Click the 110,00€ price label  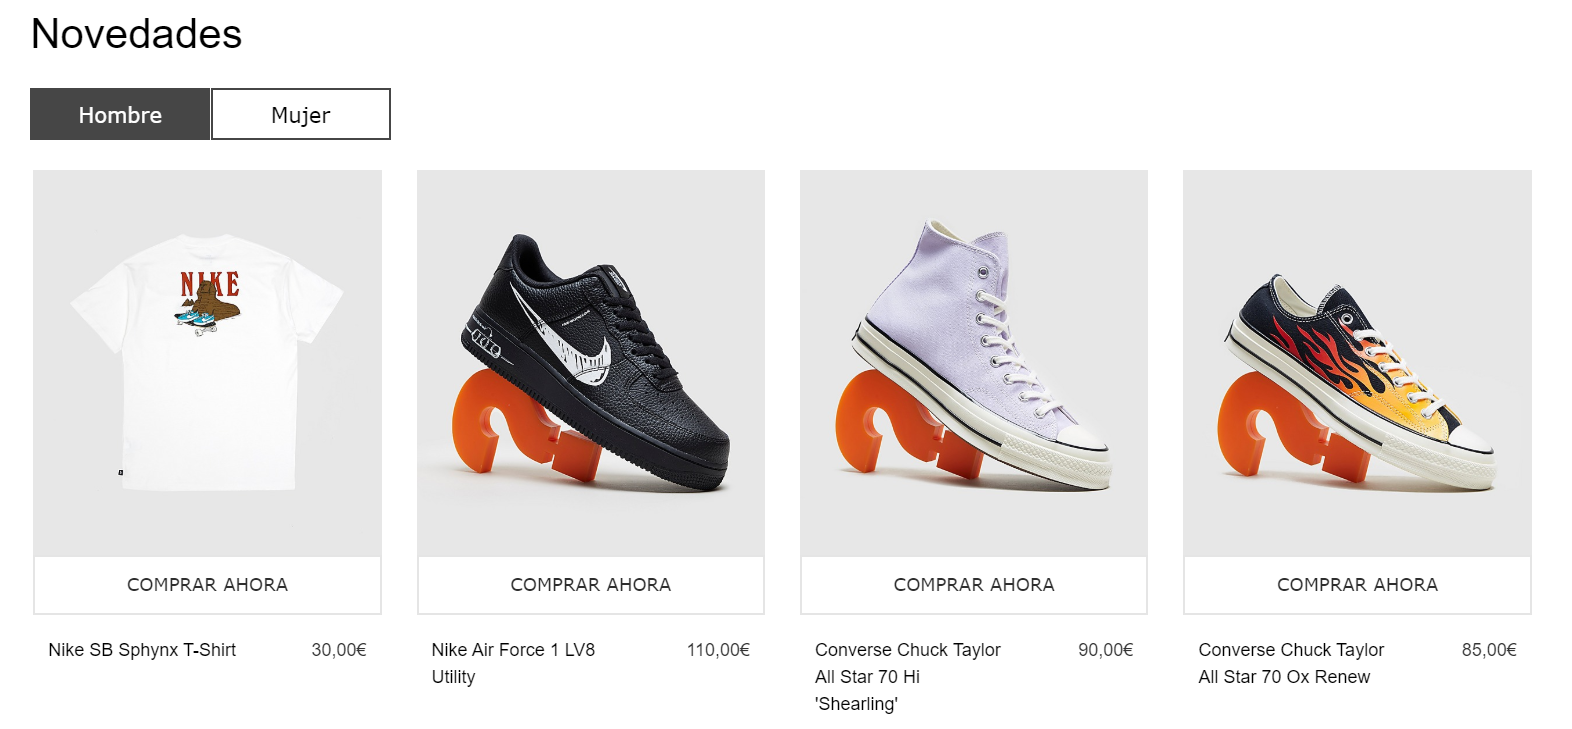718,650
